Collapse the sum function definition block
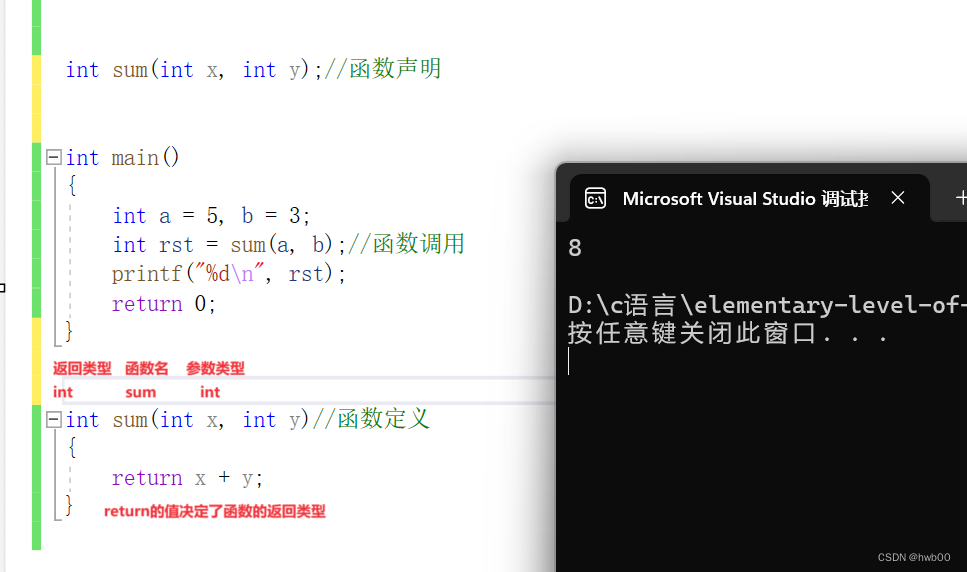967x572 pixels. 54,420
